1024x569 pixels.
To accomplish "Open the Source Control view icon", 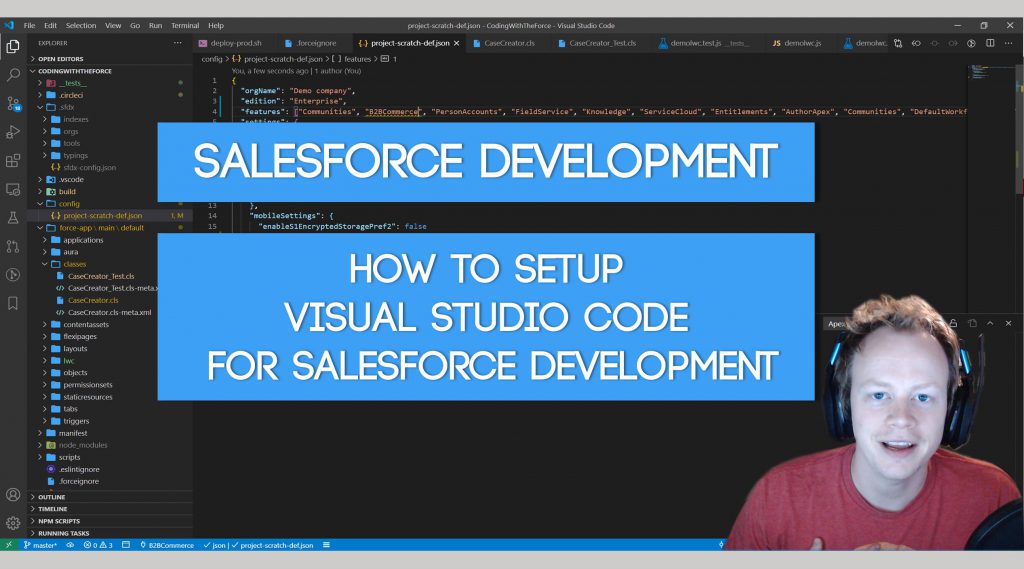I will click(x=12, y=103).
